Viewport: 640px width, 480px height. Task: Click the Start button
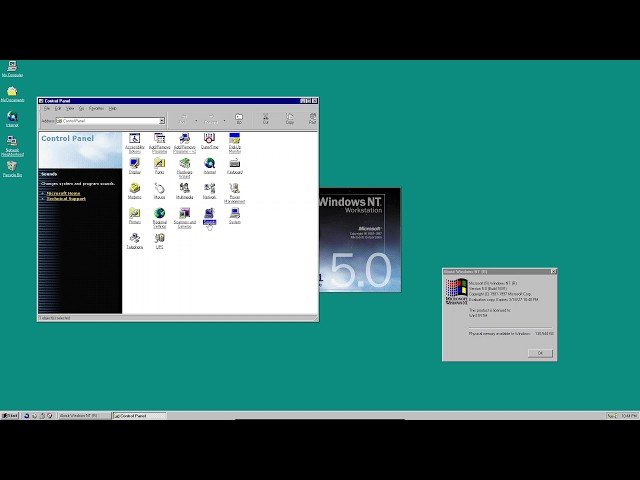(10, 416)
